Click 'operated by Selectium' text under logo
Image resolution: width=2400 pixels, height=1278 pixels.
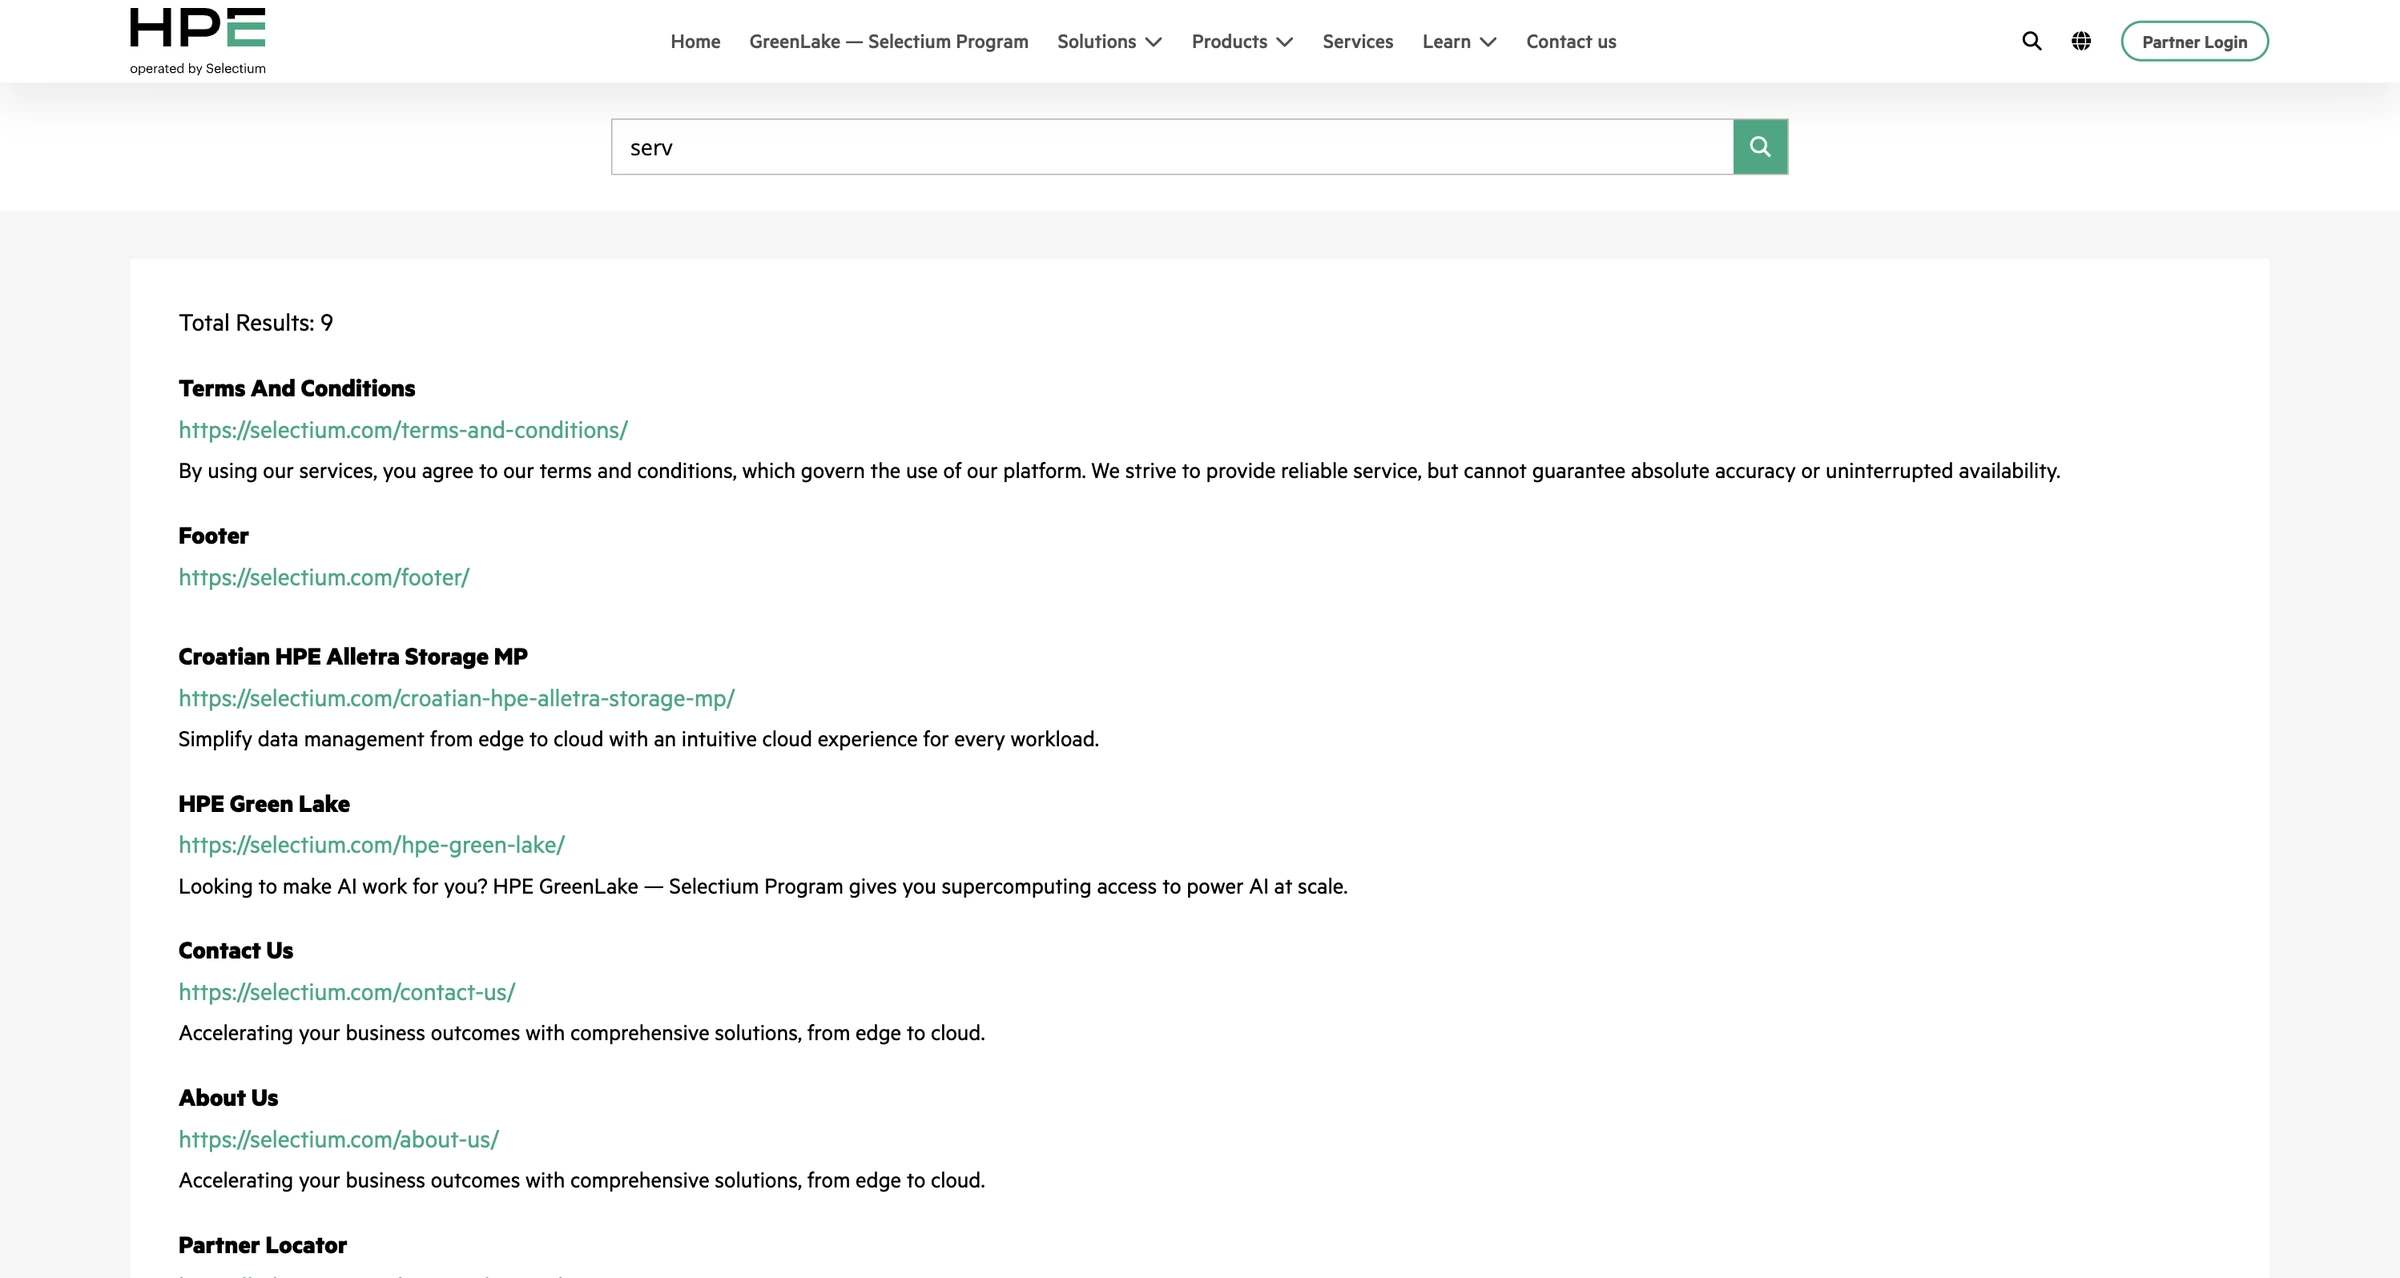click(x=198, y=69)
